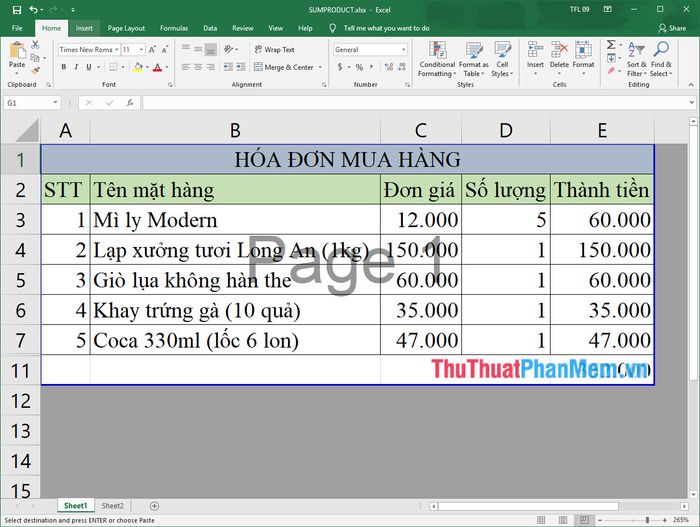Switch to the Page Layout tab
700x527 pixels.
tap(126, 28)
